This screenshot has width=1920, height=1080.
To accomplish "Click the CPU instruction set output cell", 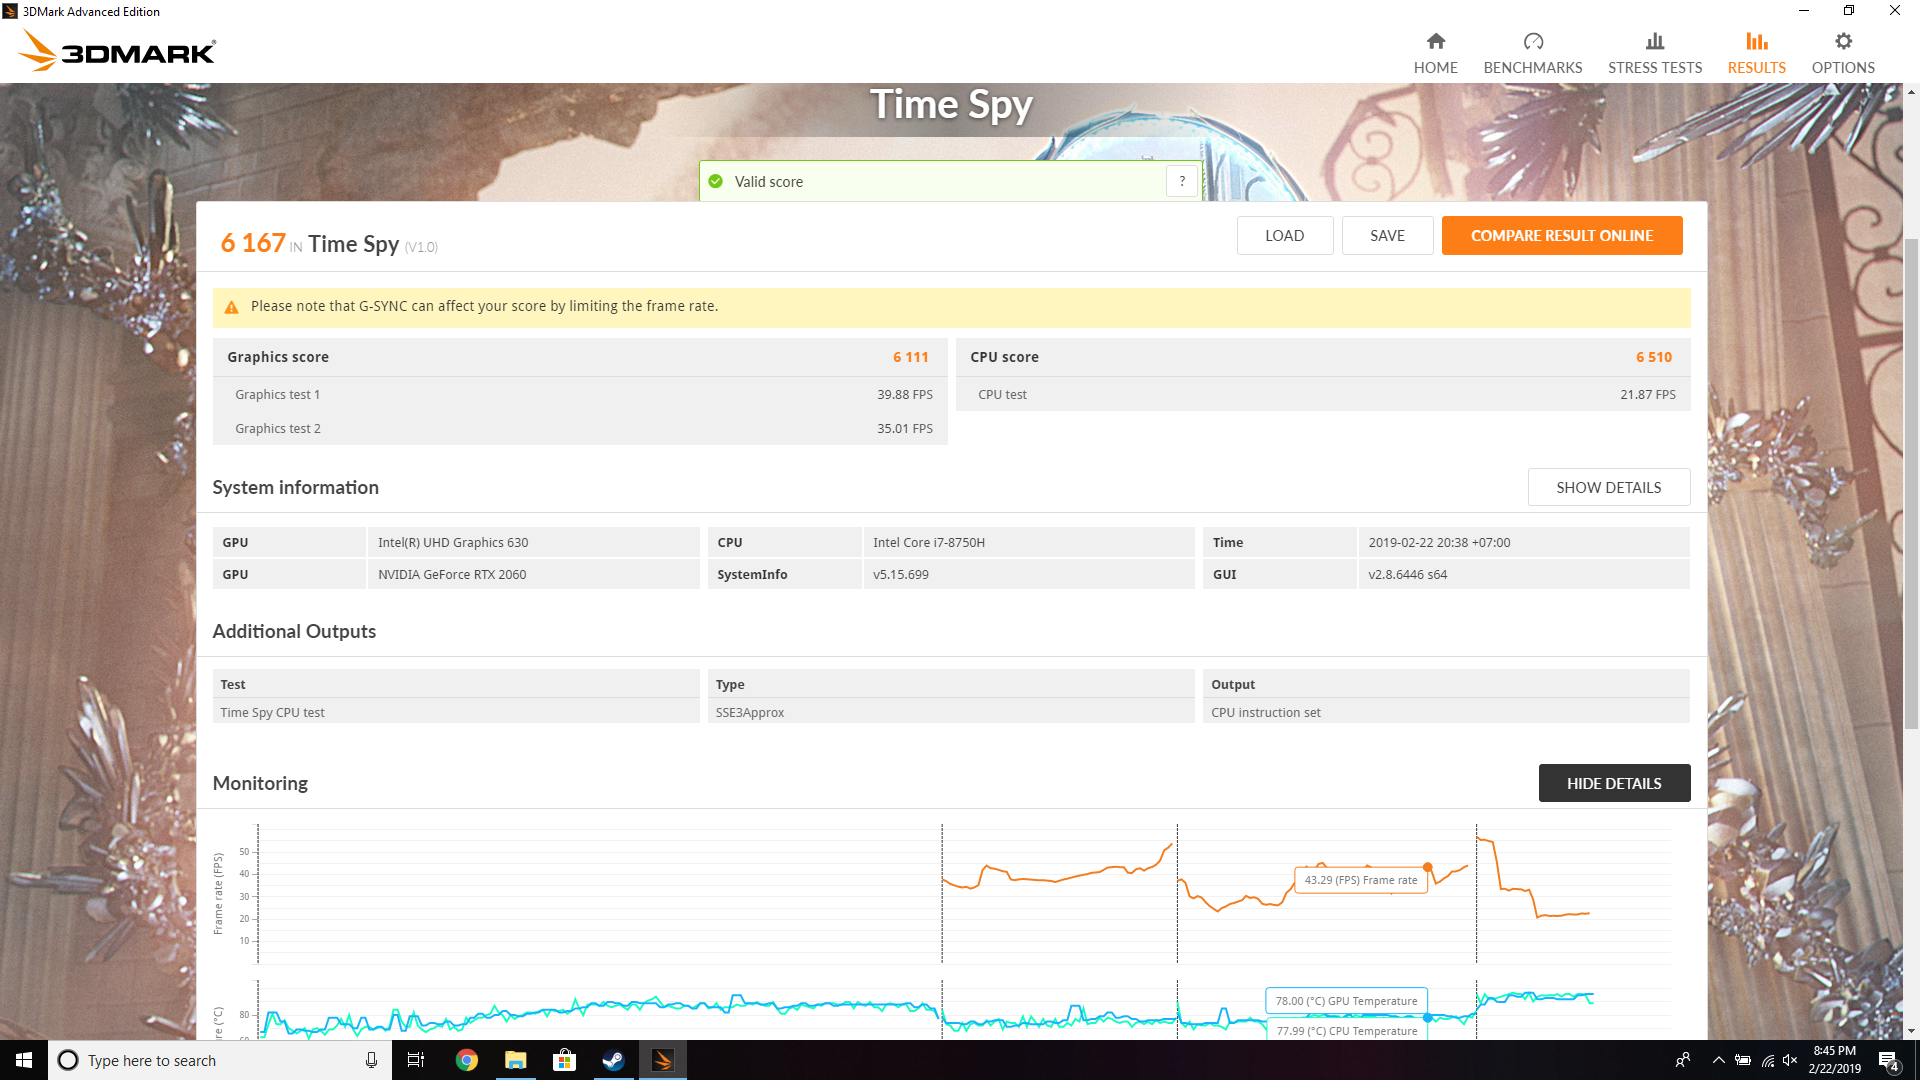I will tap(1446, 712).
